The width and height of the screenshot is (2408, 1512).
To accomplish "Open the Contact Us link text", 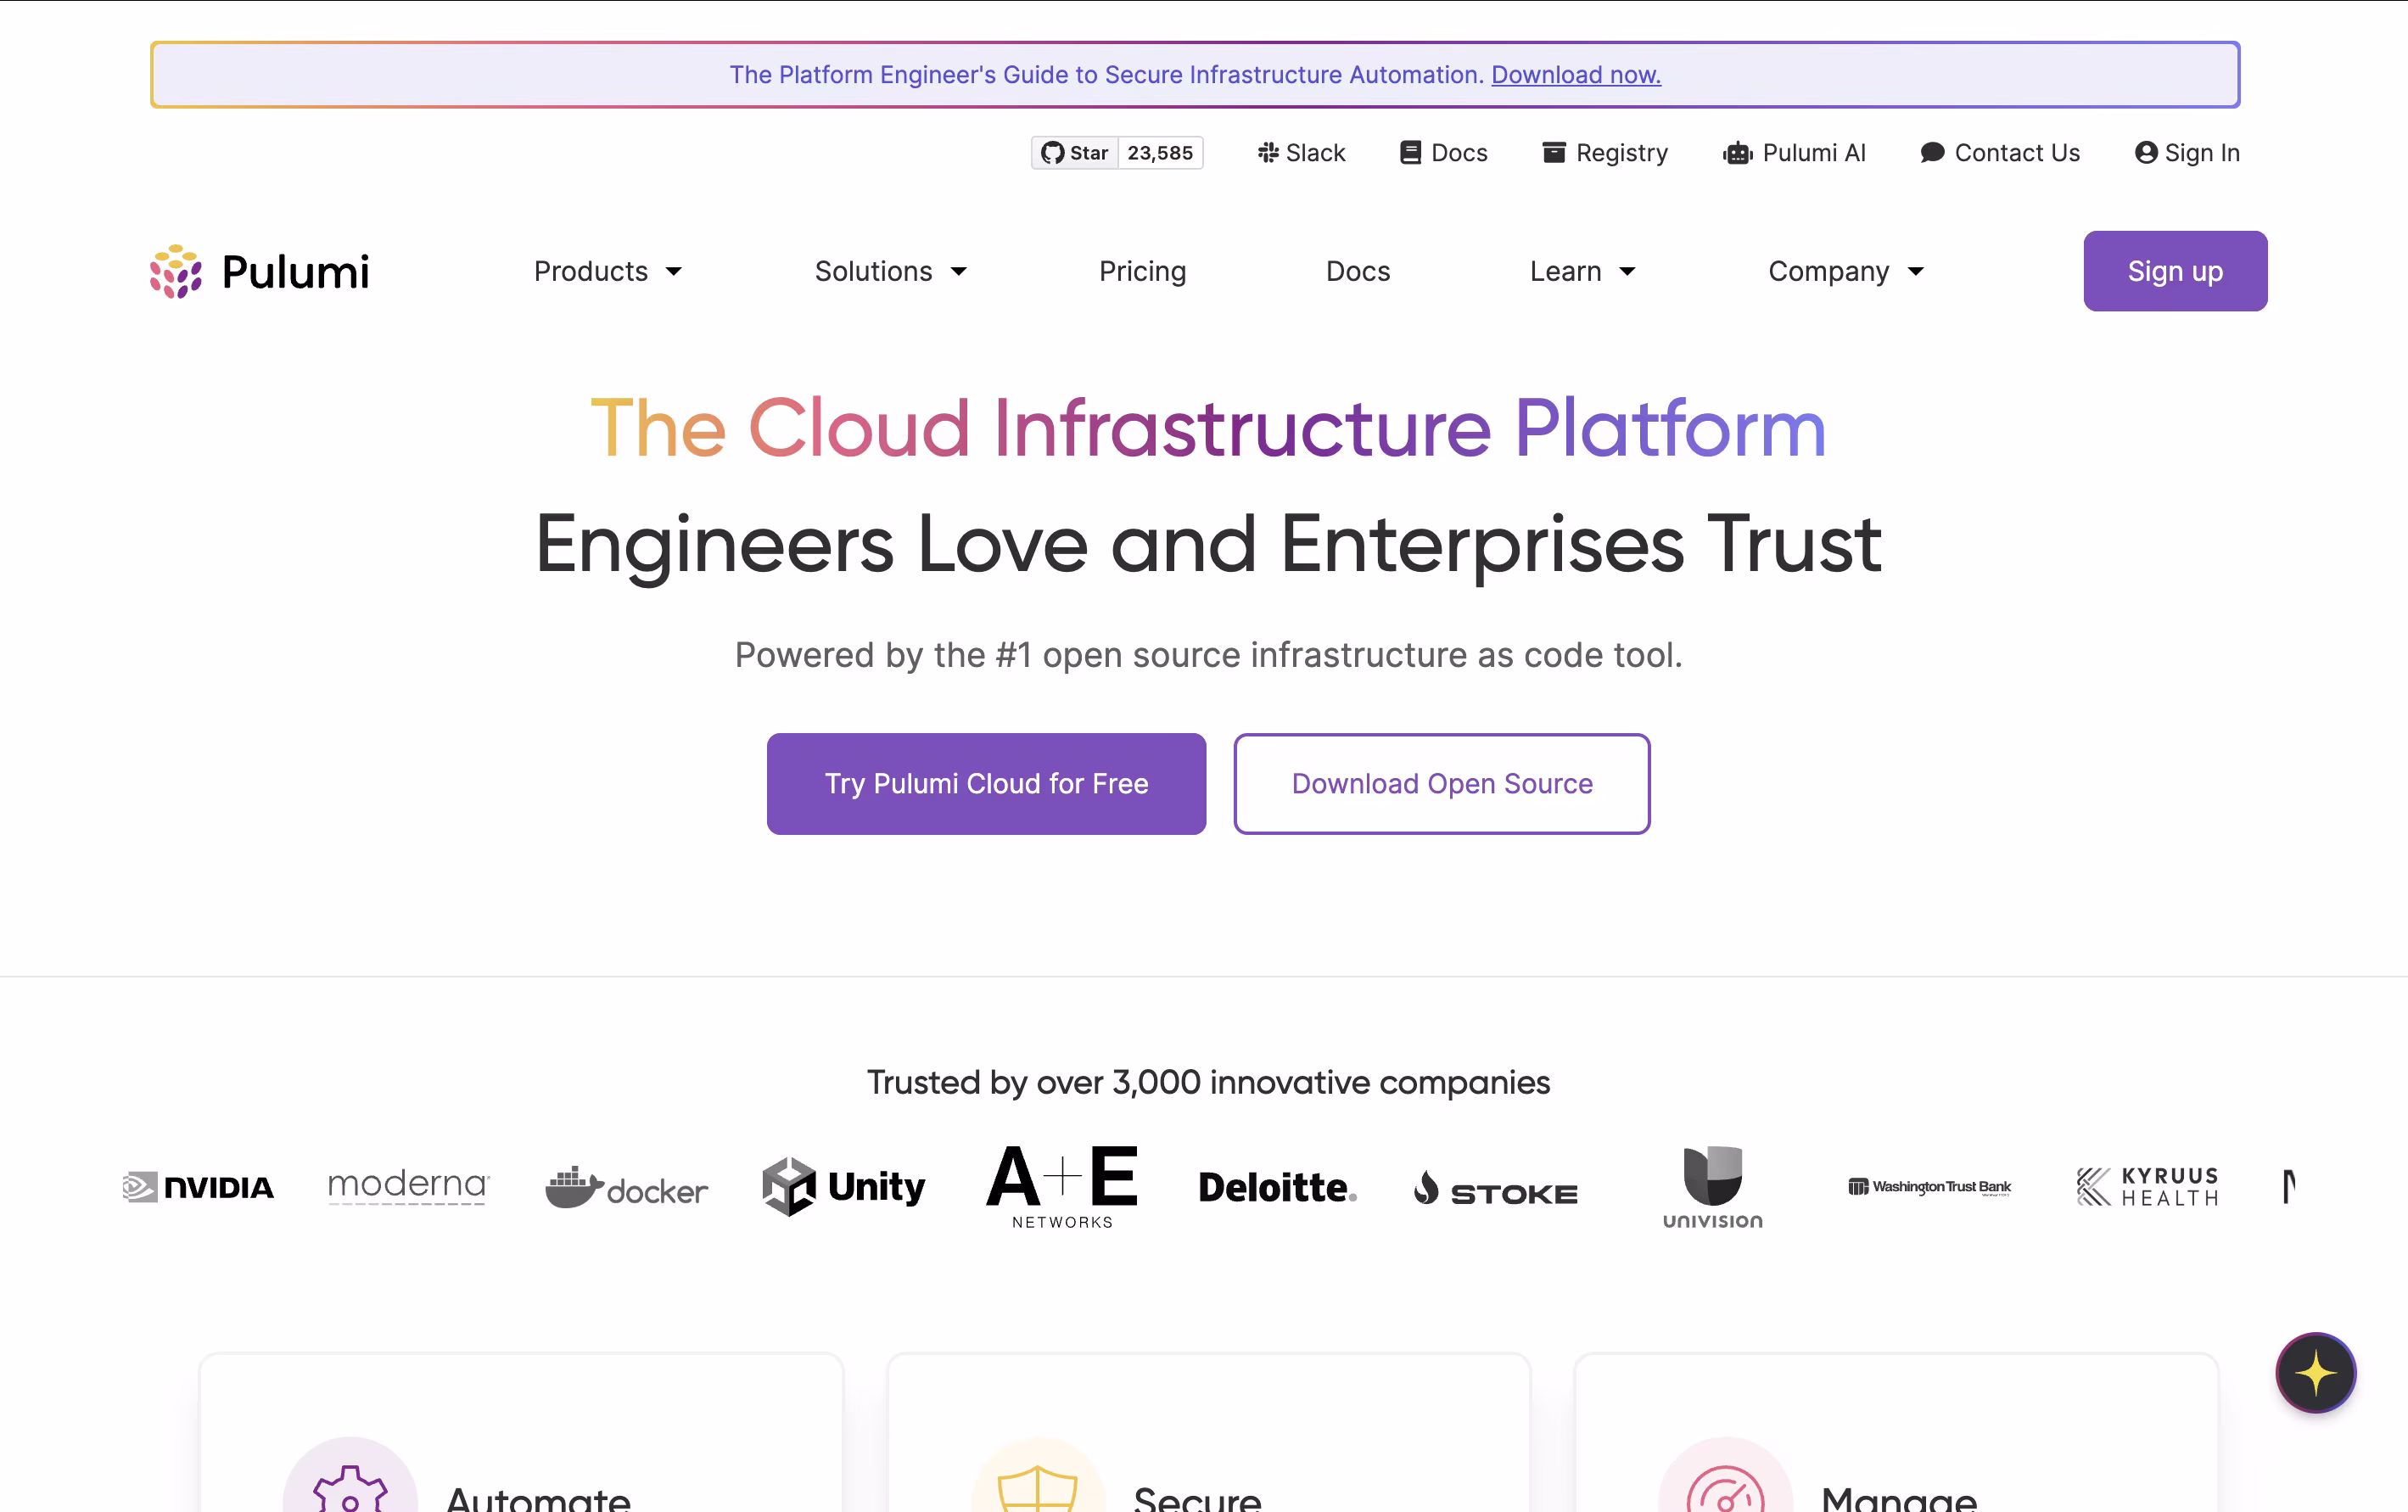I will tap(2017, 153).
